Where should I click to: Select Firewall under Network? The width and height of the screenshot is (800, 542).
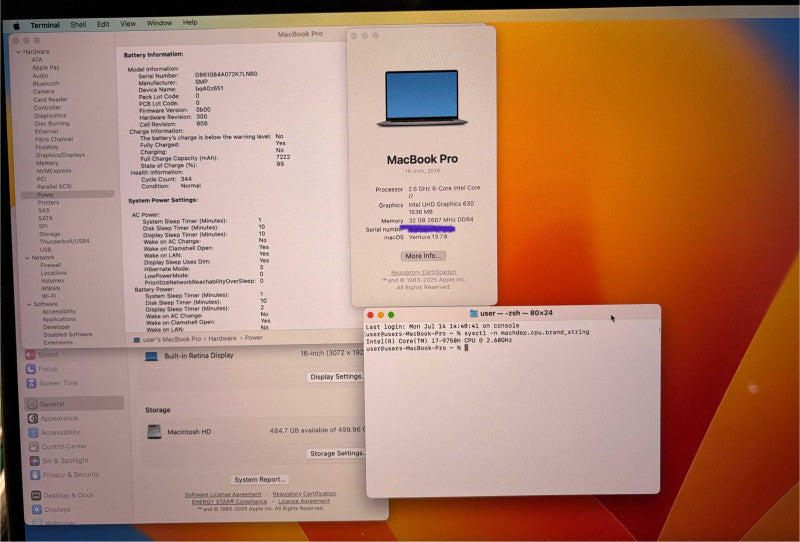51,265
